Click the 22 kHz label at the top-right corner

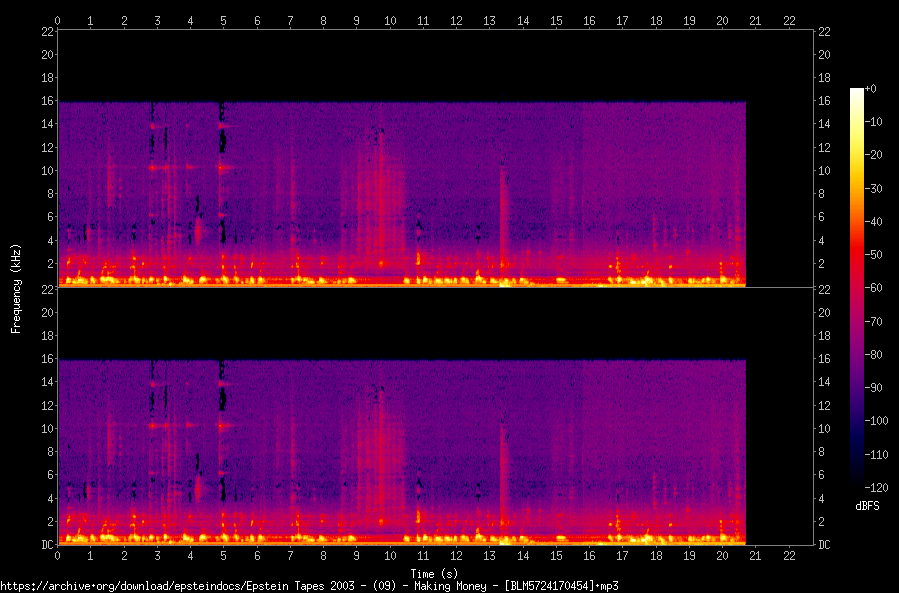click(825, 31)
